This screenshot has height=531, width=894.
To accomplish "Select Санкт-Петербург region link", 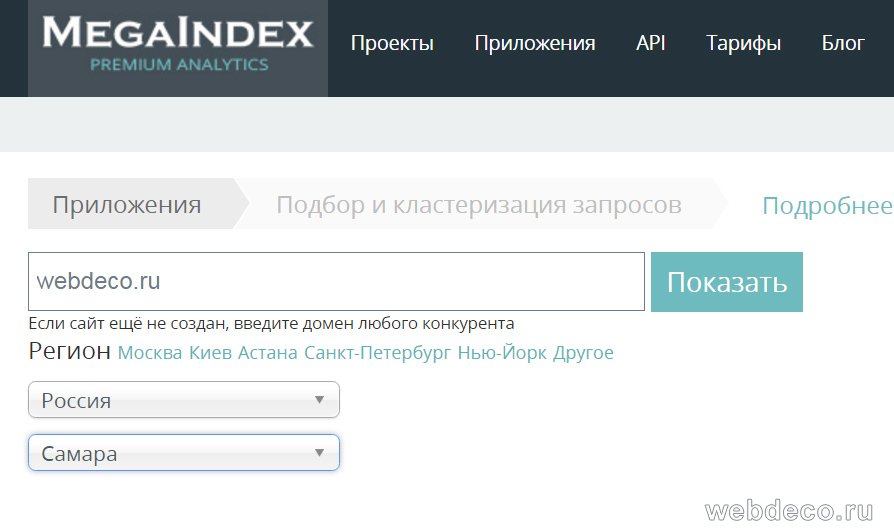I will (x=377, y=353).
